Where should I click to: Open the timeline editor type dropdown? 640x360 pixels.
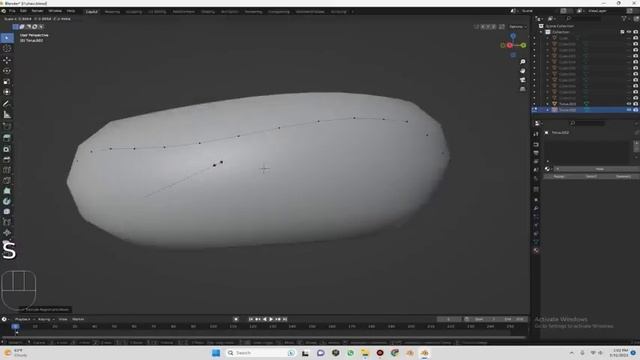pos(5,319)
